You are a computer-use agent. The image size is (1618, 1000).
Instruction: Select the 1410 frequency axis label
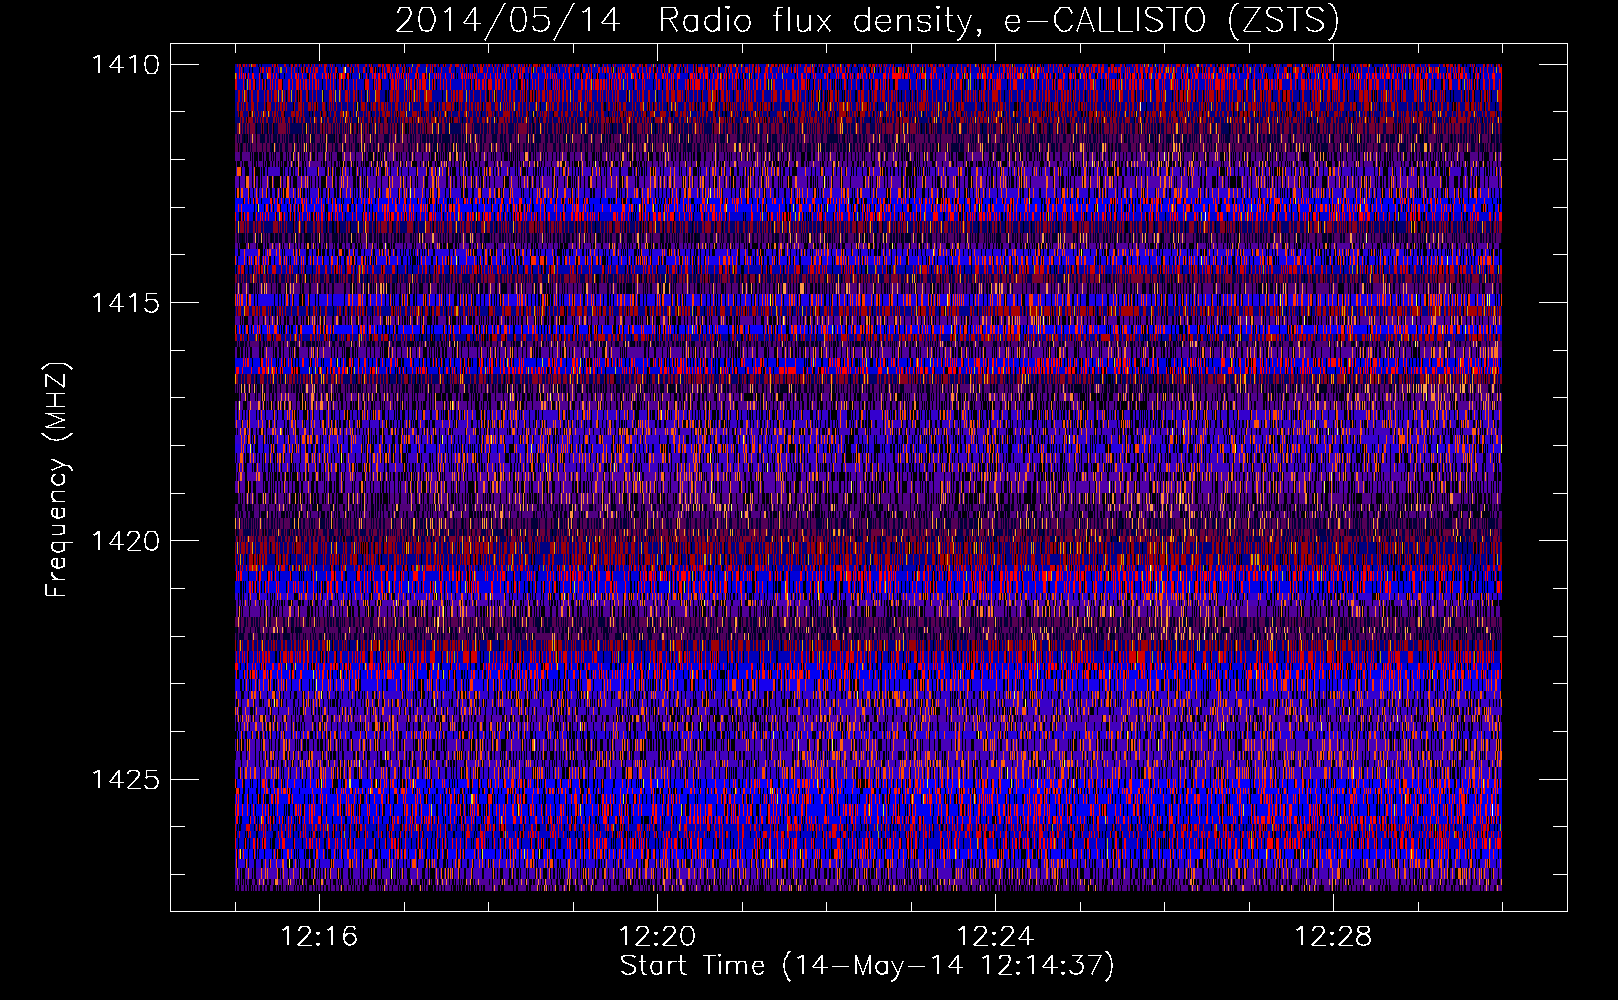coord(125,65)
